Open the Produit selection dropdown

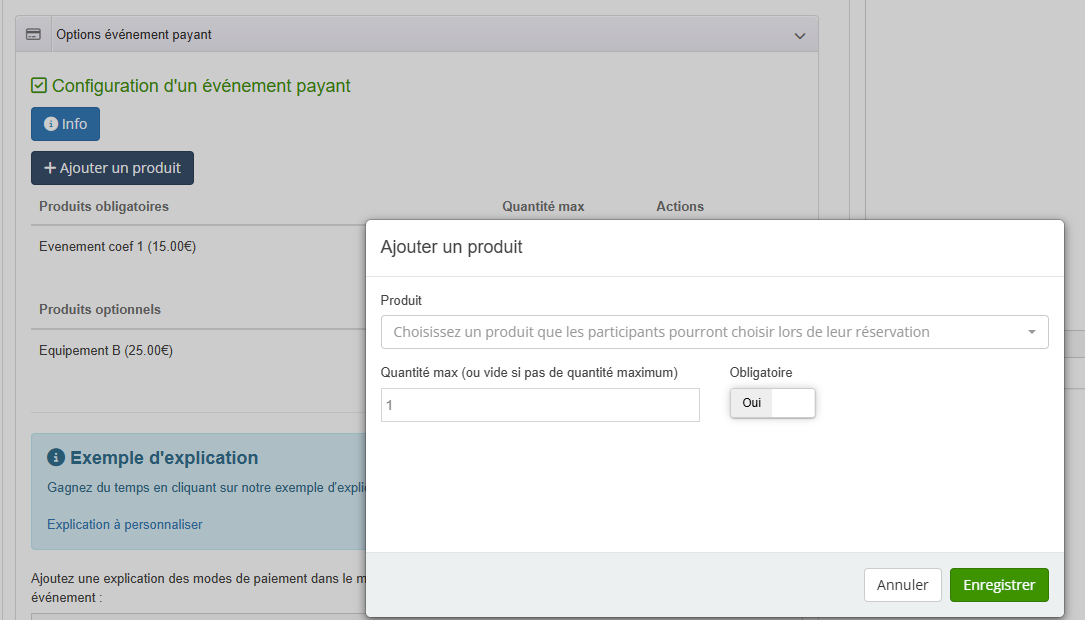pyautogui.click(x=714, y=332)
